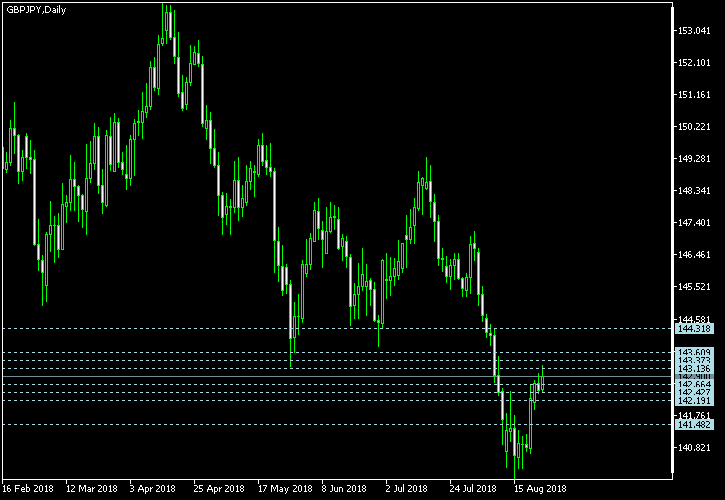Image resolution: width=725 pixels, height=500 pixels.
Task: Select the highlighted 142.191 level tag
Action: 694,401
